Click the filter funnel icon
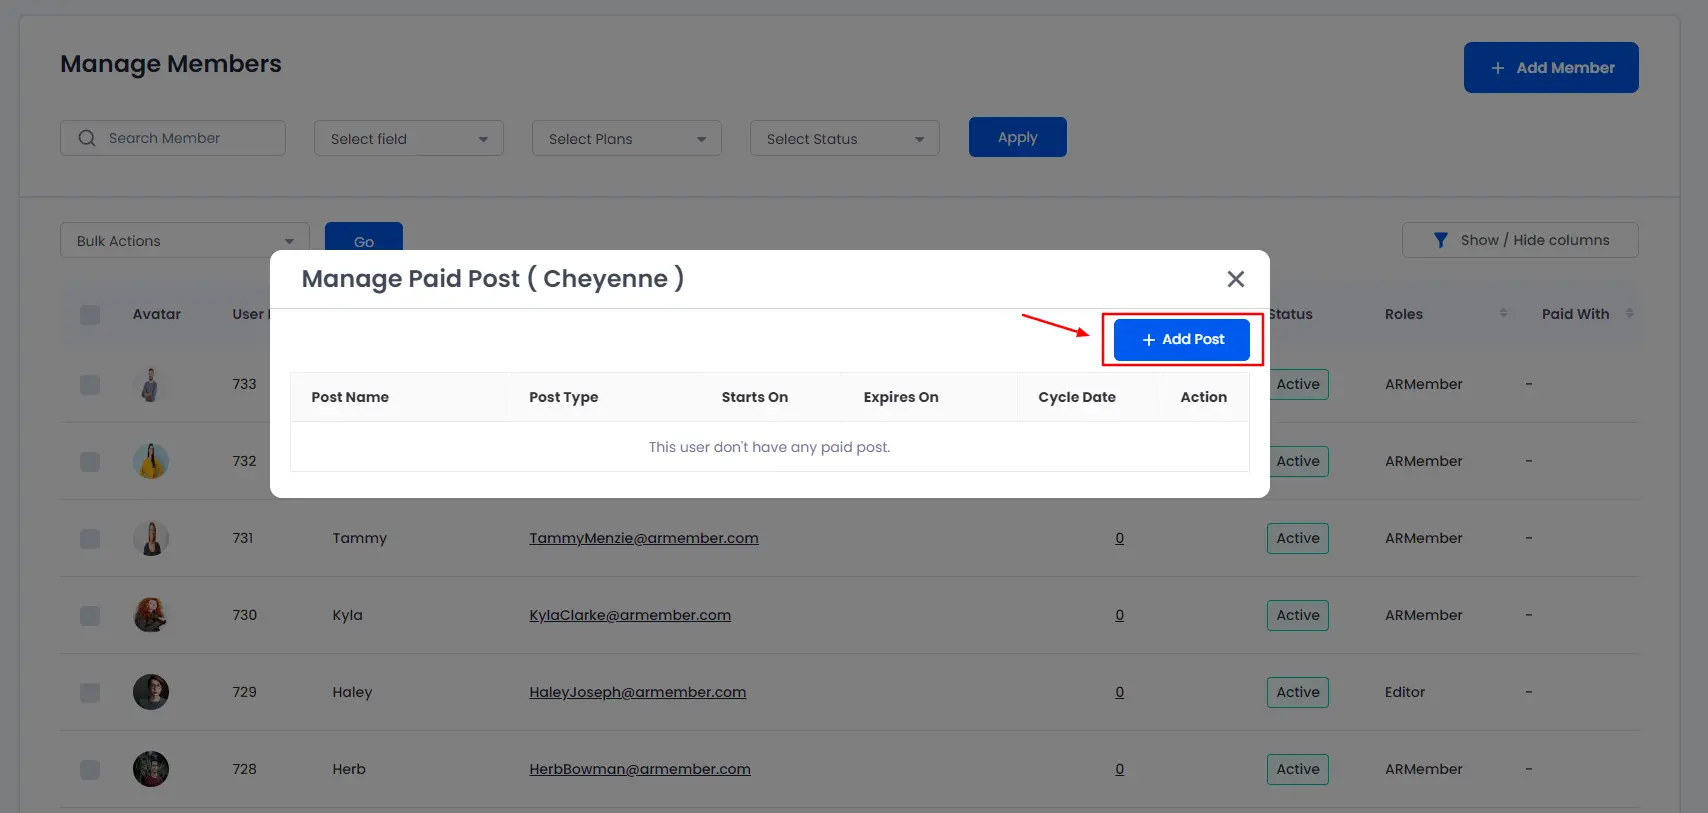 1440,240
